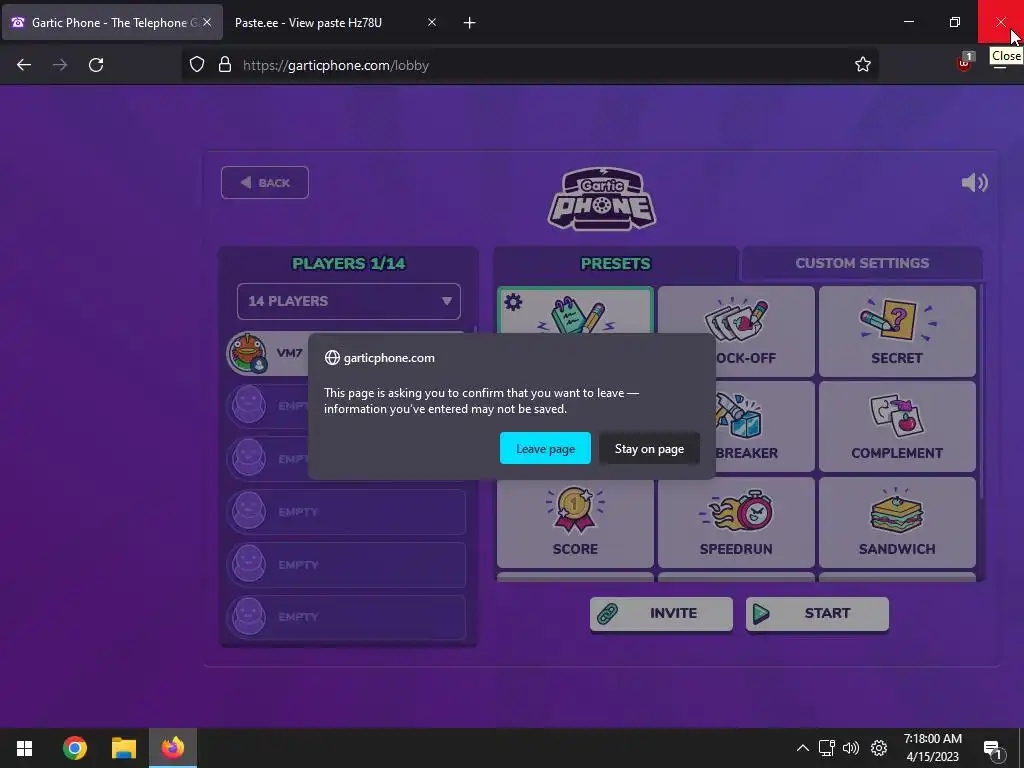Restore down the Firefox window
This screenshot has width=1024, height=768.
955,22
